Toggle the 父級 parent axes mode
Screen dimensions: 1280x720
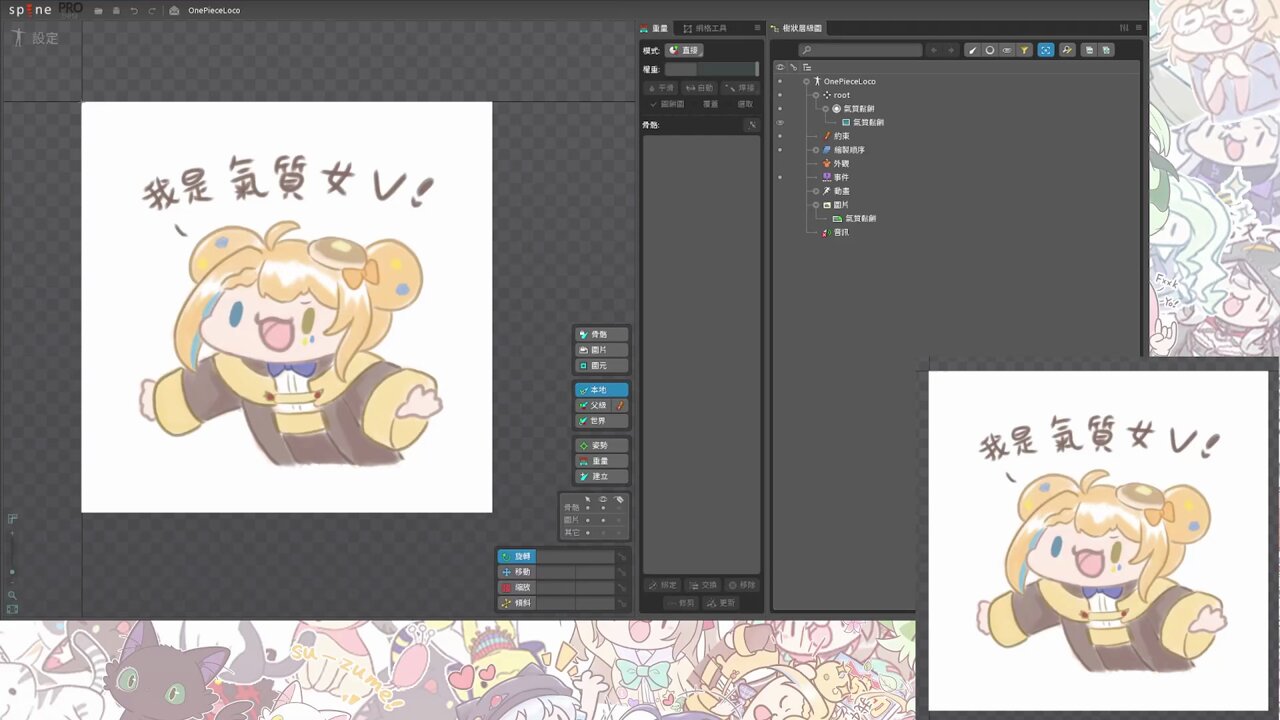[x=597, y=405]
